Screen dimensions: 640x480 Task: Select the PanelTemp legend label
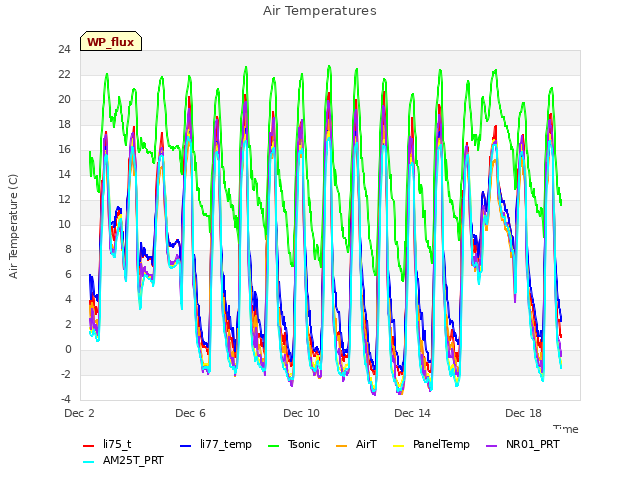(x=441, y=444)
